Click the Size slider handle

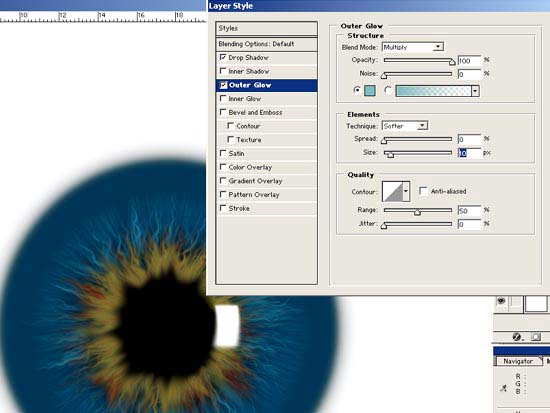[x=391, y=154]
